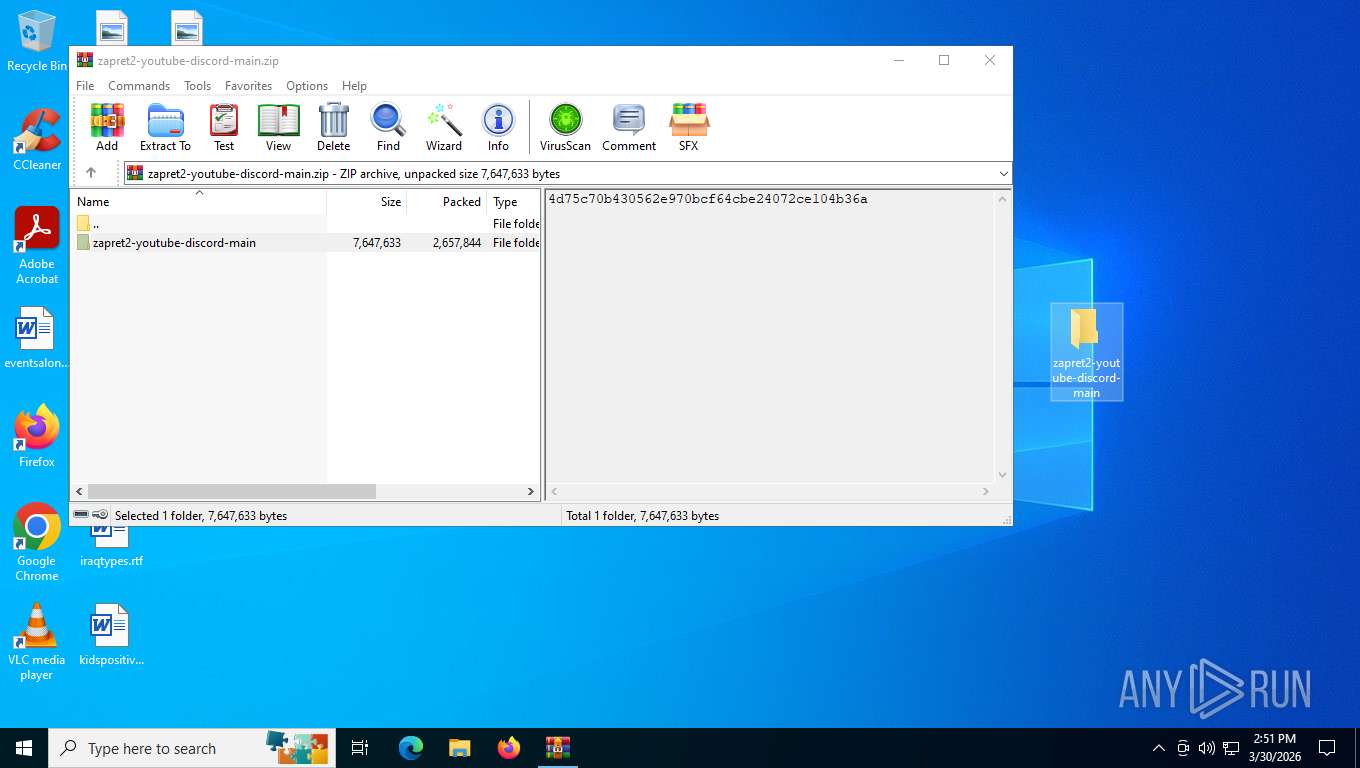Open the Options menu
The image size is (1360, 768).
pos(307,86)
